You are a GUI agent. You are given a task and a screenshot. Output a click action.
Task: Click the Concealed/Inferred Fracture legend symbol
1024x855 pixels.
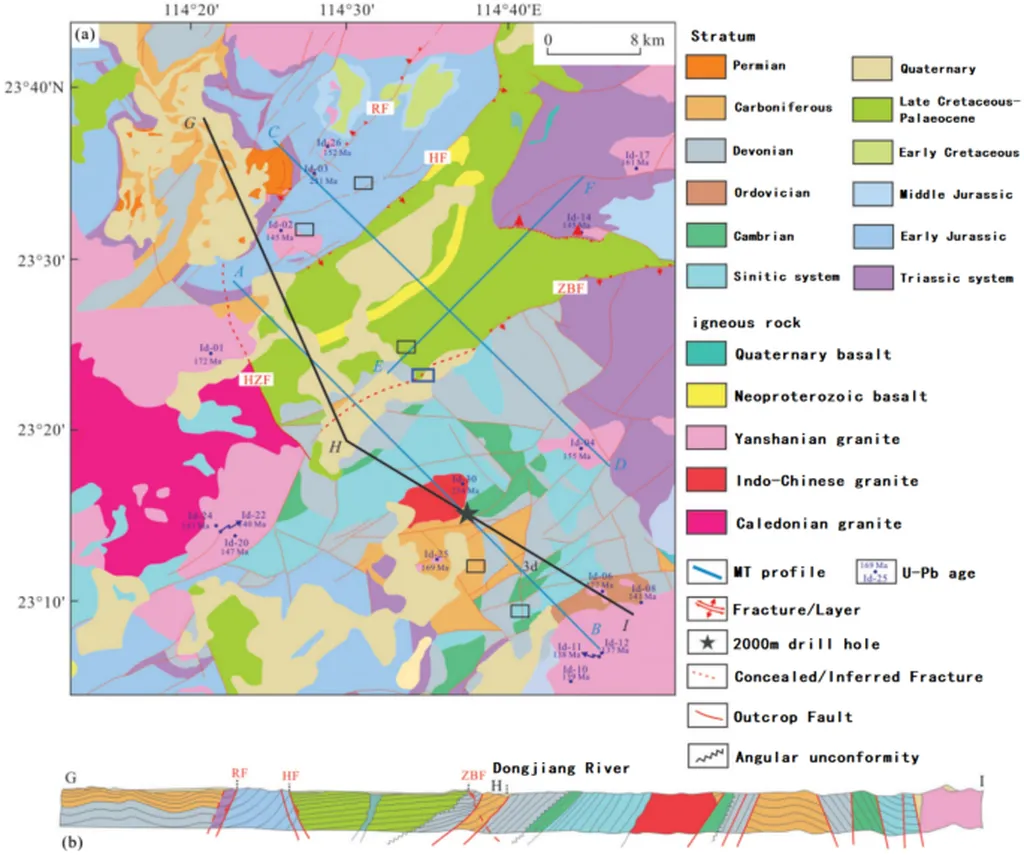pos(707,677)
